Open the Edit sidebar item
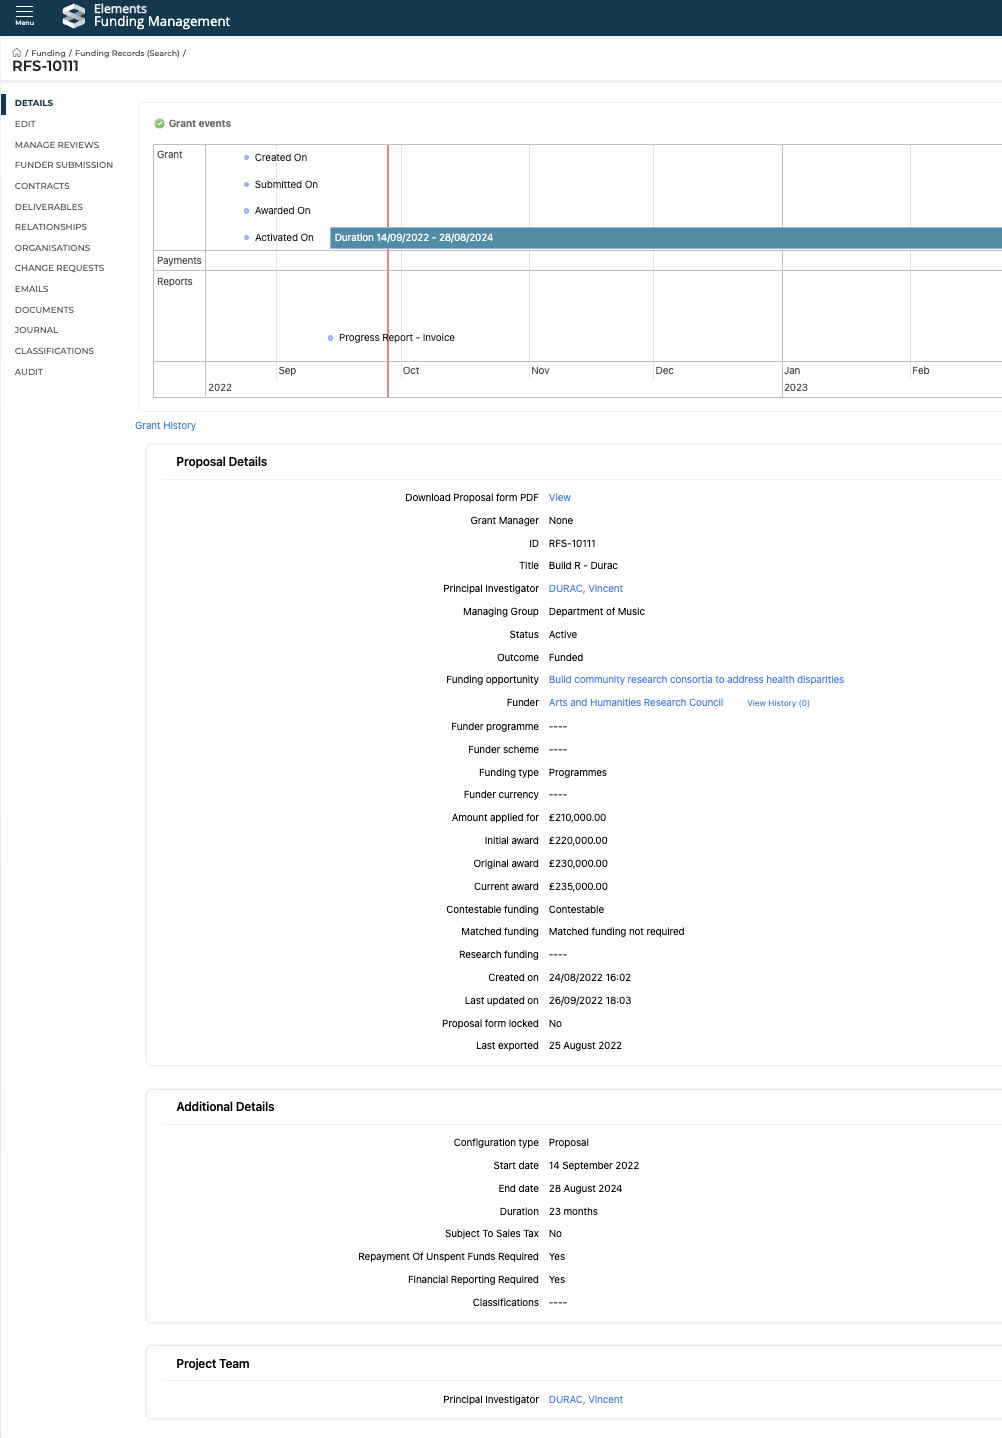This screenshot has width=1002, height=1438. pyautogui.click(x=25, y=124)
